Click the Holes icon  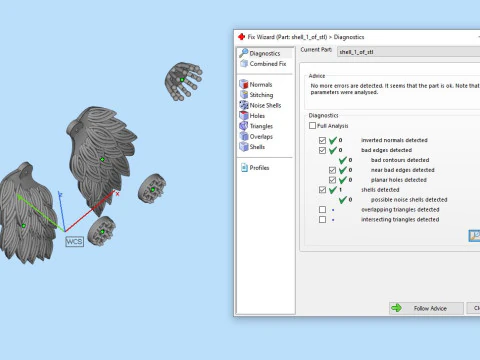point(244,115)
